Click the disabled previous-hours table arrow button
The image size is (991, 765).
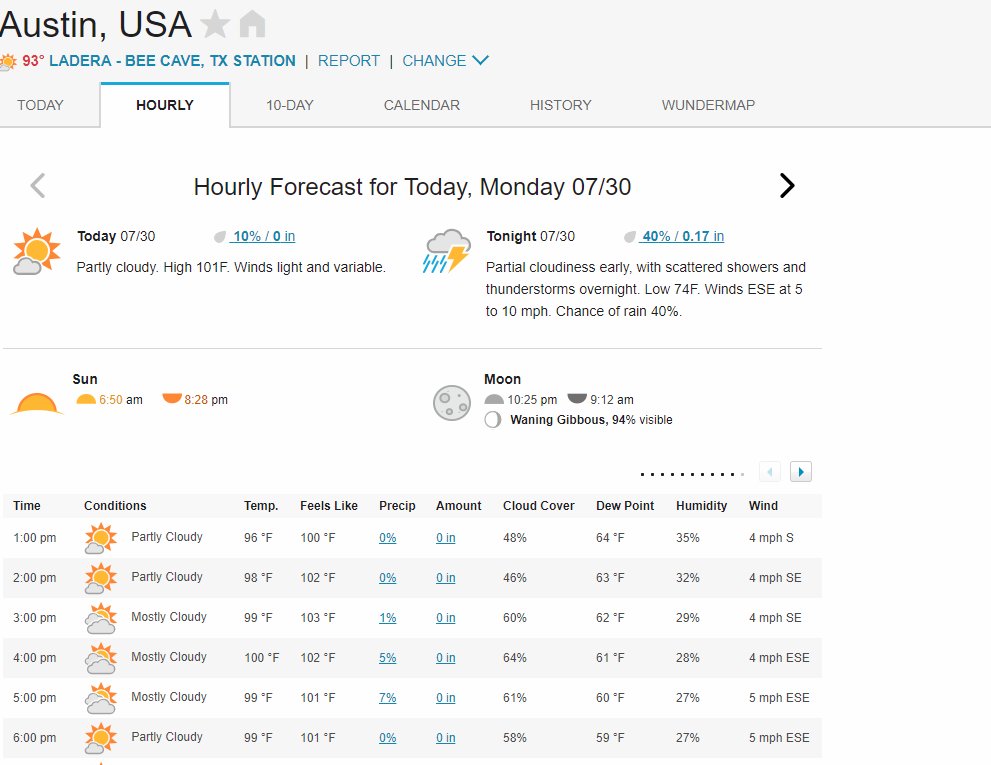(x=770, y=472)
